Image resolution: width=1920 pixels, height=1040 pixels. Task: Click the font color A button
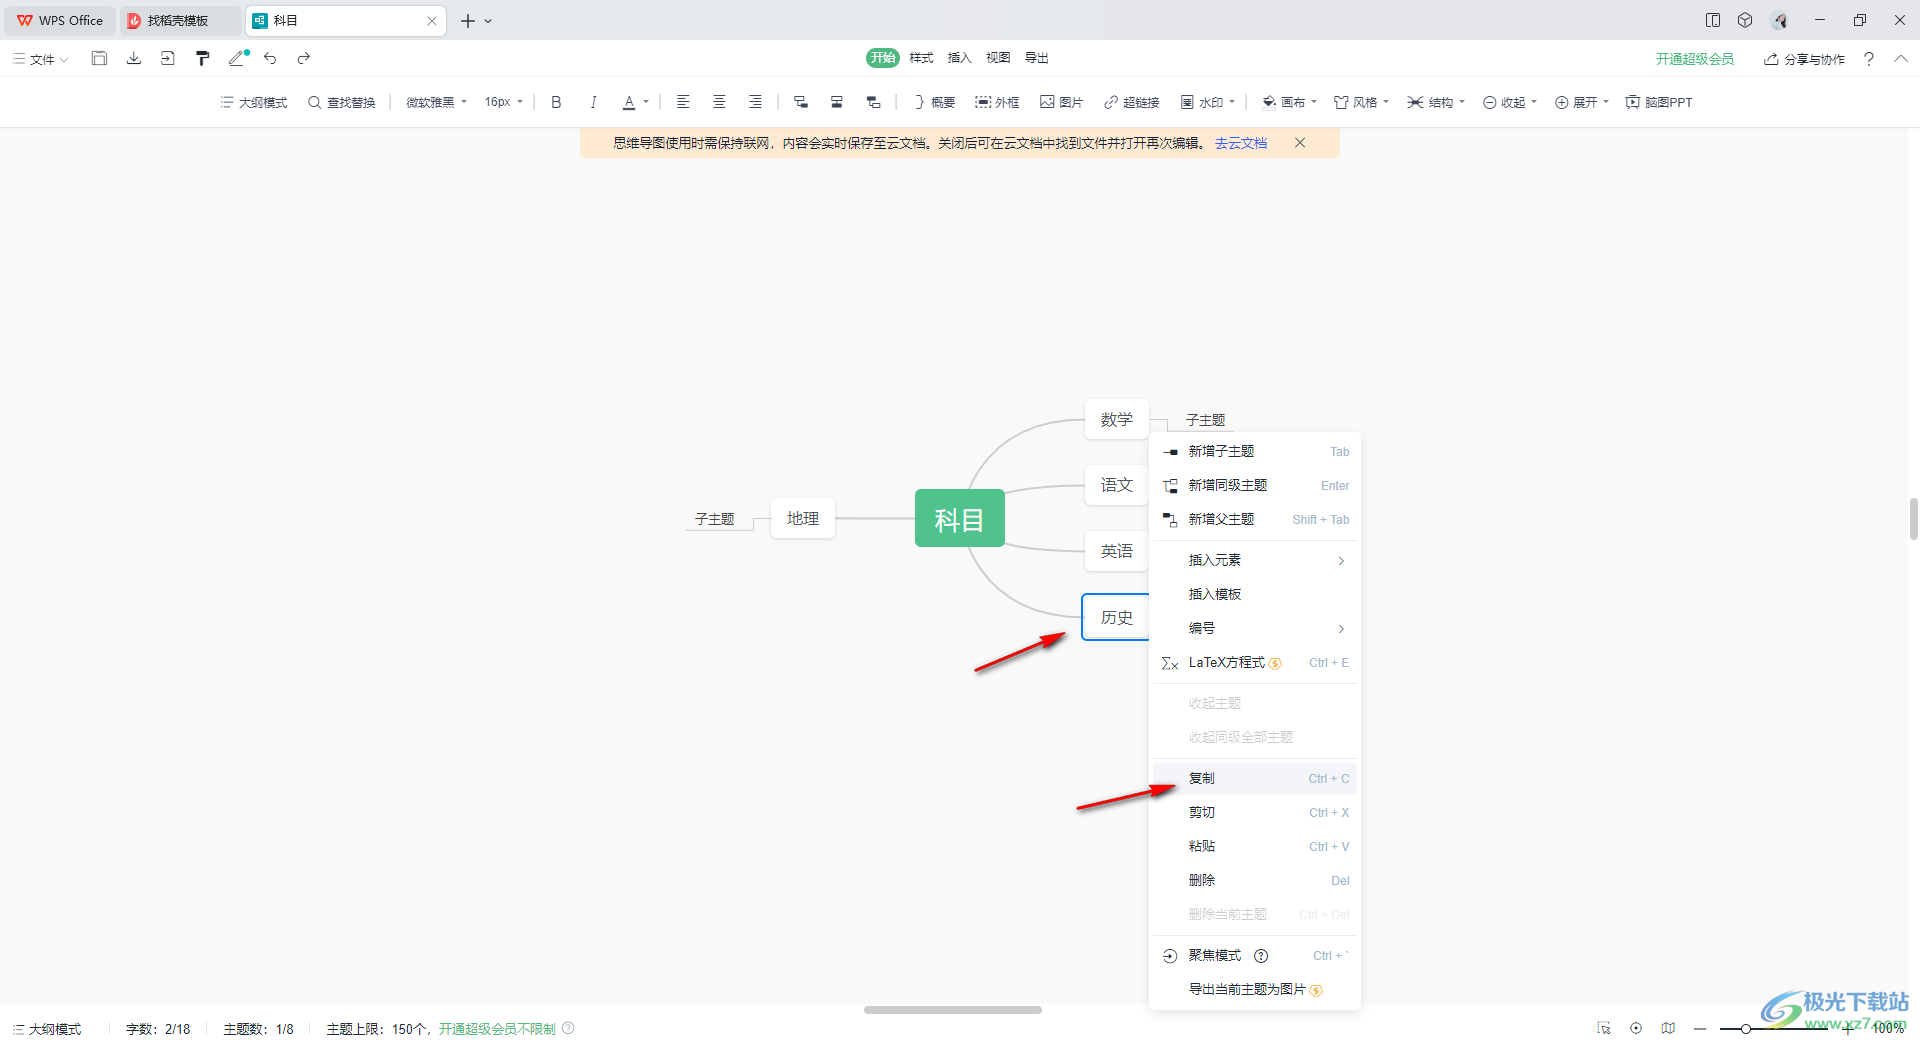pos(629,102)
